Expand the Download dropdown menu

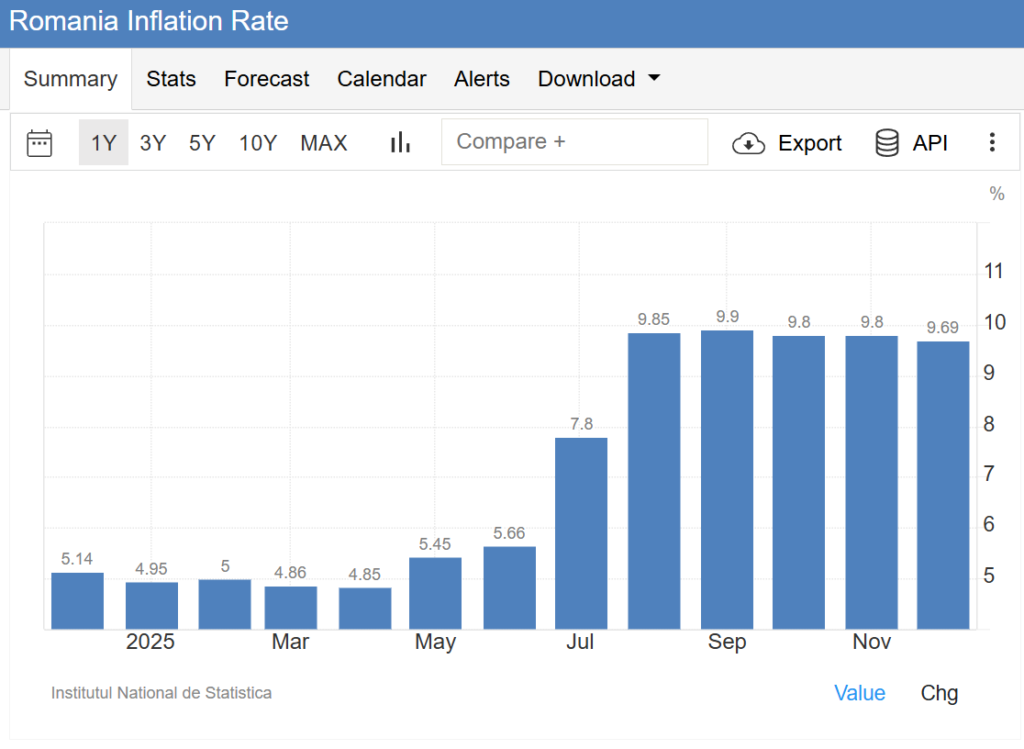click(x=598, y=79)
